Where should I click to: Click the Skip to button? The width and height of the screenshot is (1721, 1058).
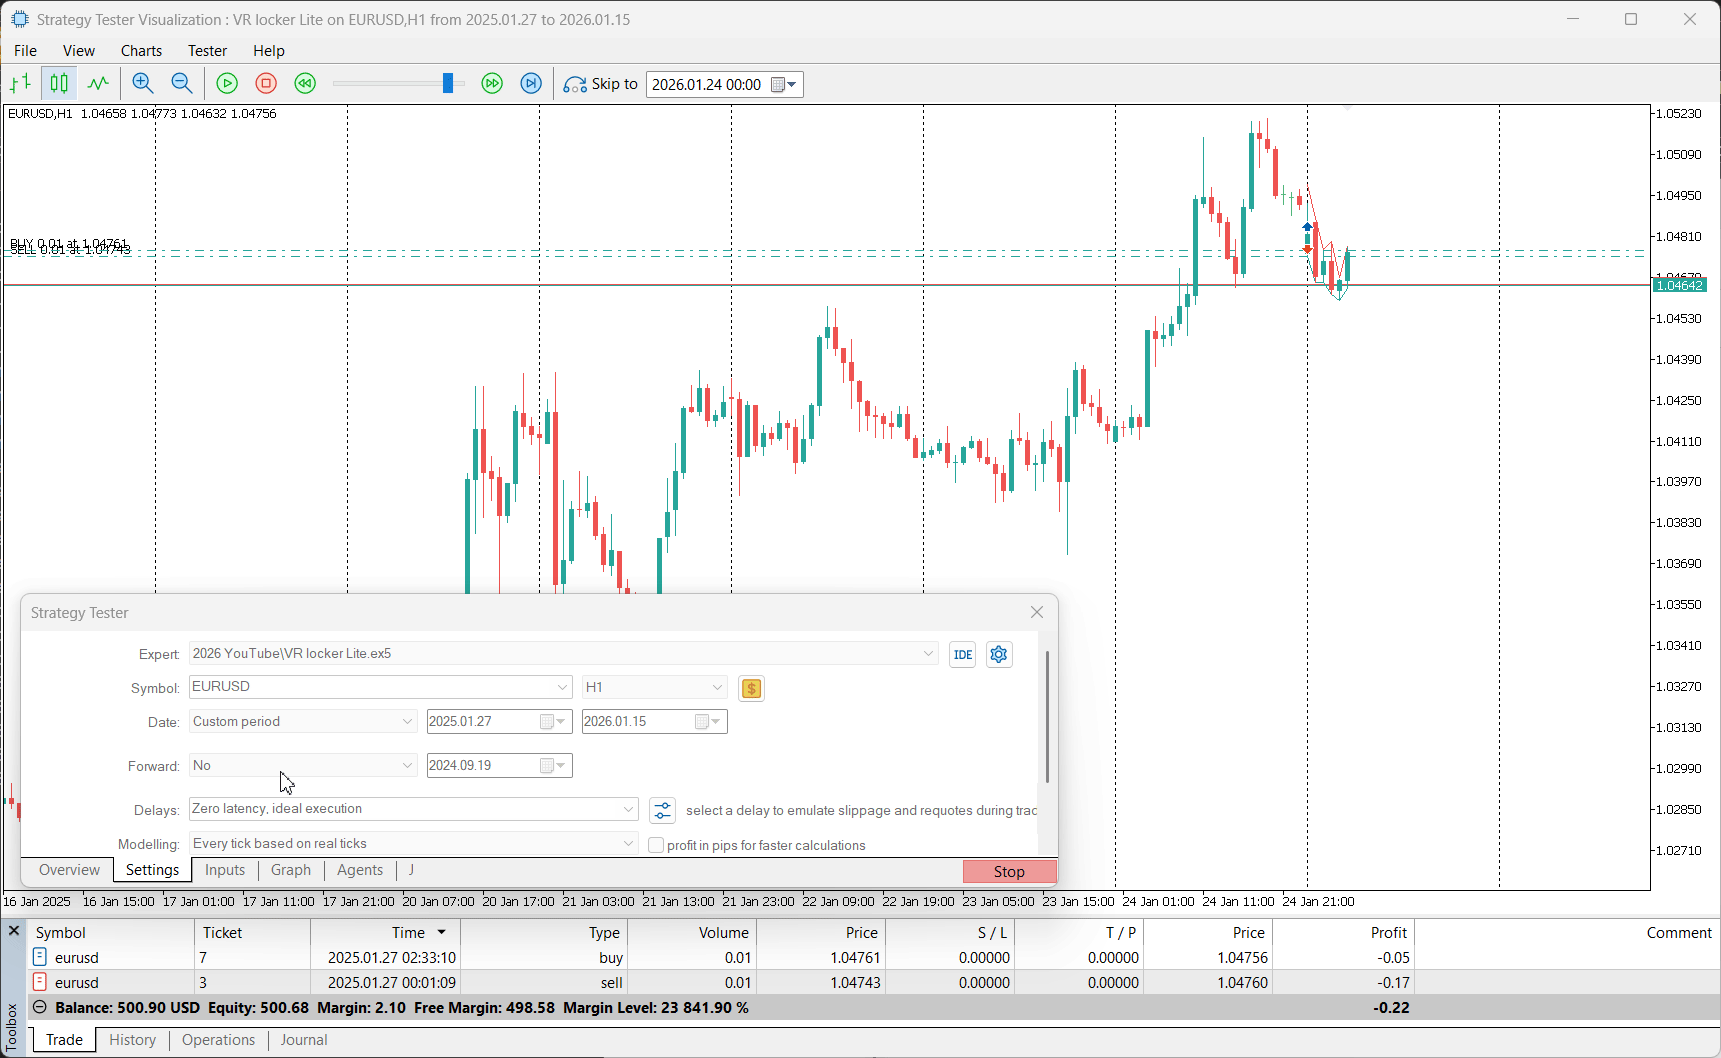pyautogui.click(x=600, y=84)
